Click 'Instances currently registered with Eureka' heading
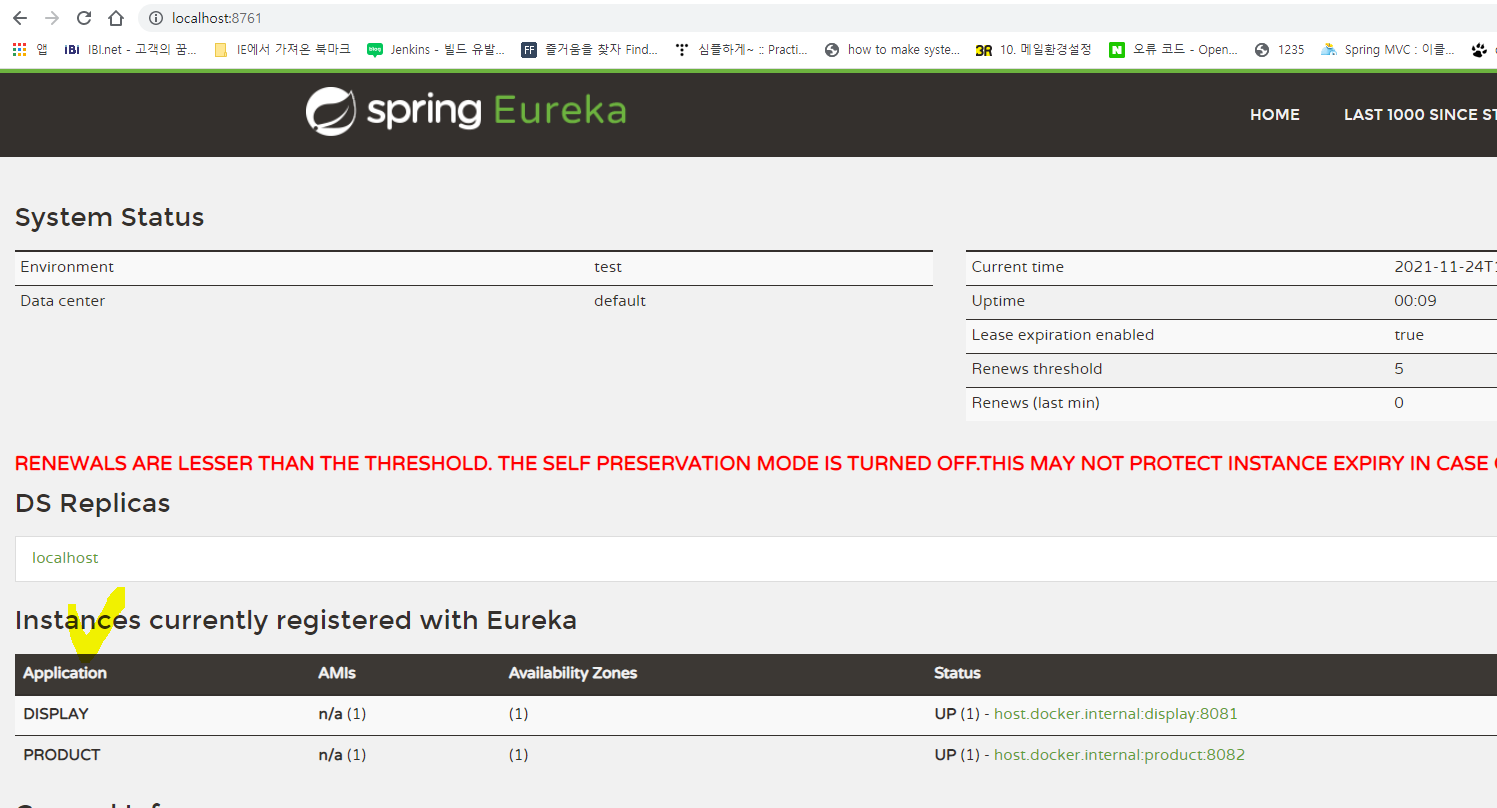This screenshot has height=808, width=1497. [x=296, y=620]
